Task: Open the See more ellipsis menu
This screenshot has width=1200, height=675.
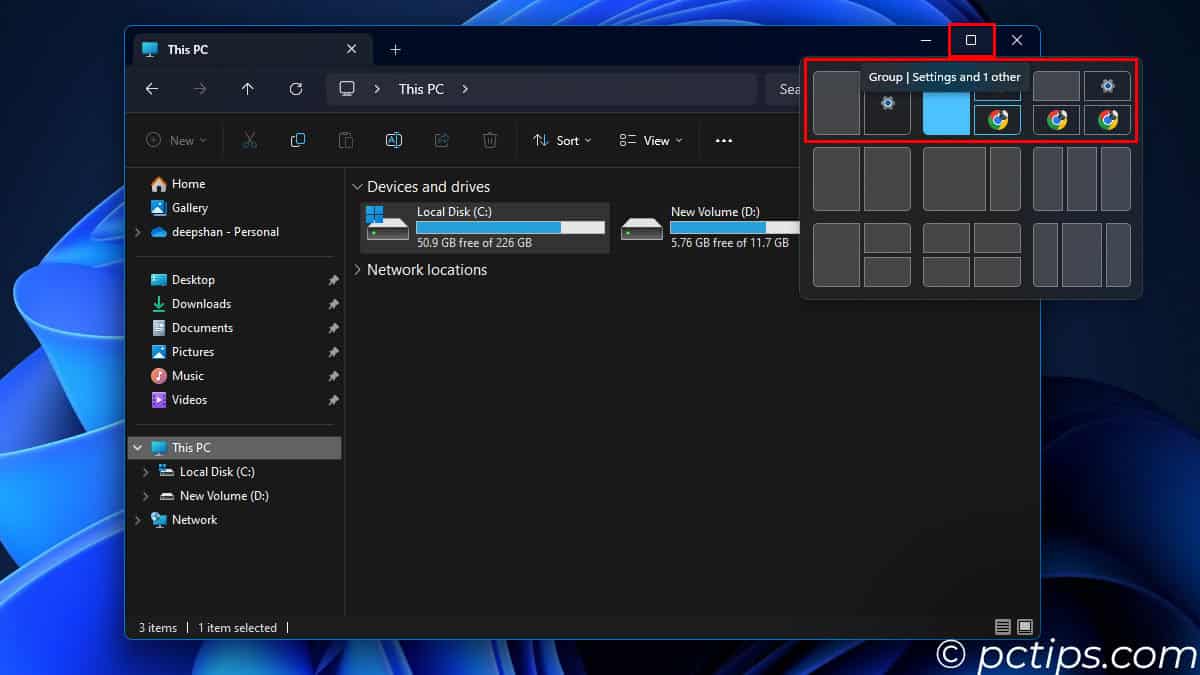Action: tap(723, 140)
